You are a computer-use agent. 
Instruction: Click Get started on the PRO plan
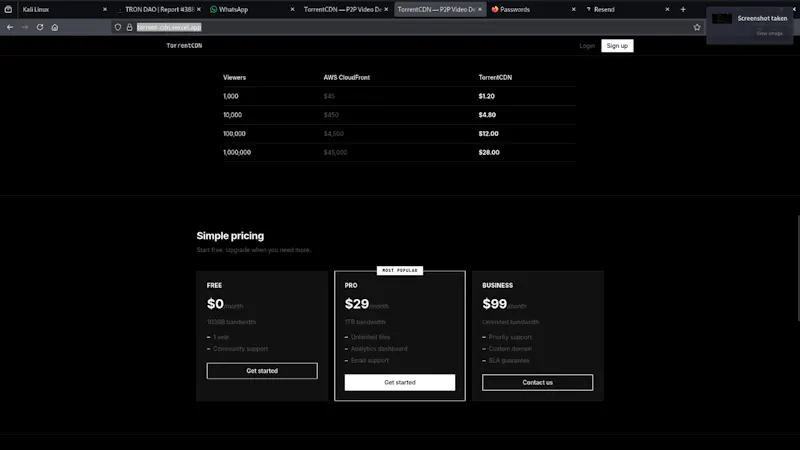pos(399,383)
